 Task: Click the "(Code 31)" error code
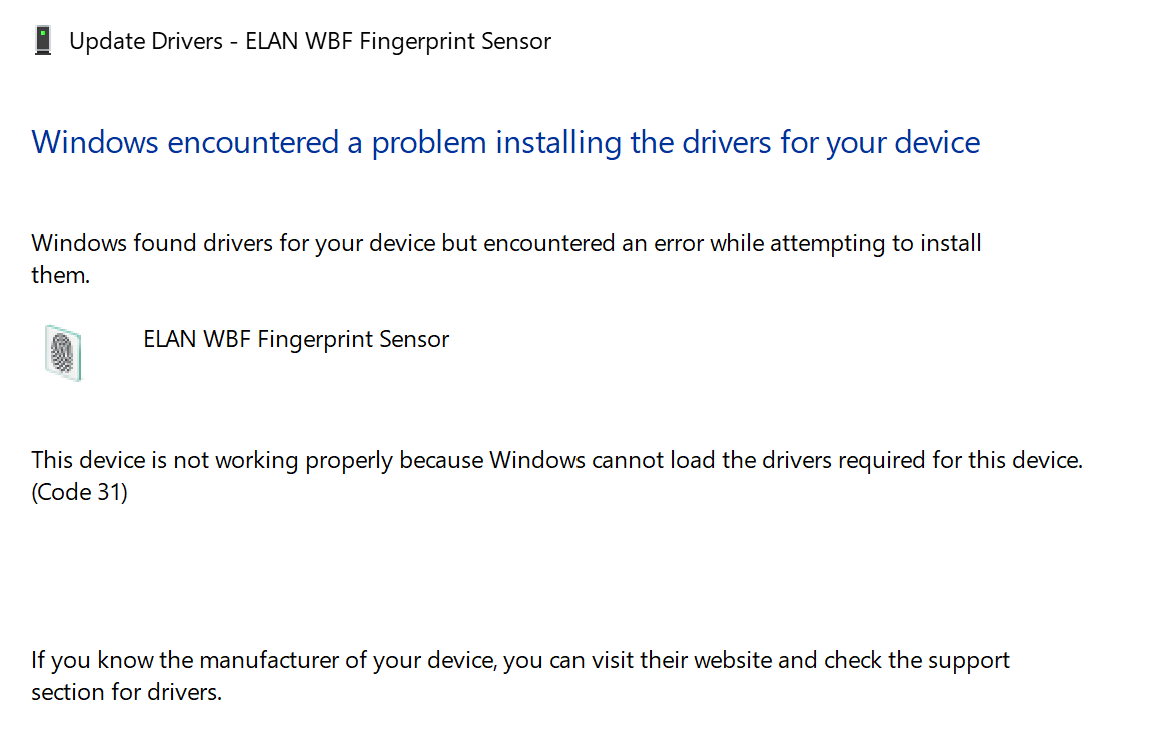(x=79, y=493)
